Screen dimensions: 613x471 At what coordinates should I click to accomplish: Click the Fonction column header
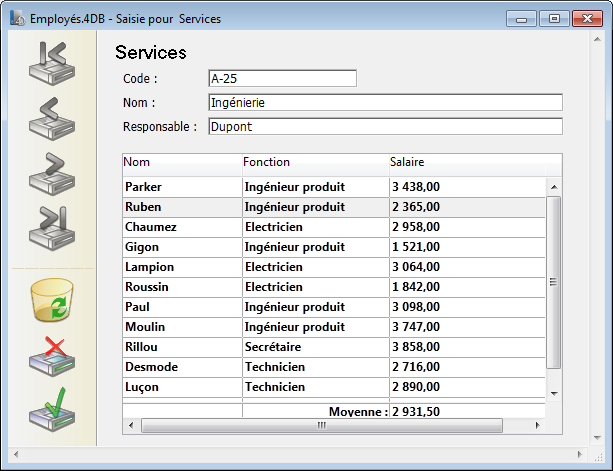pyautogui.click(x=314, y=162)
